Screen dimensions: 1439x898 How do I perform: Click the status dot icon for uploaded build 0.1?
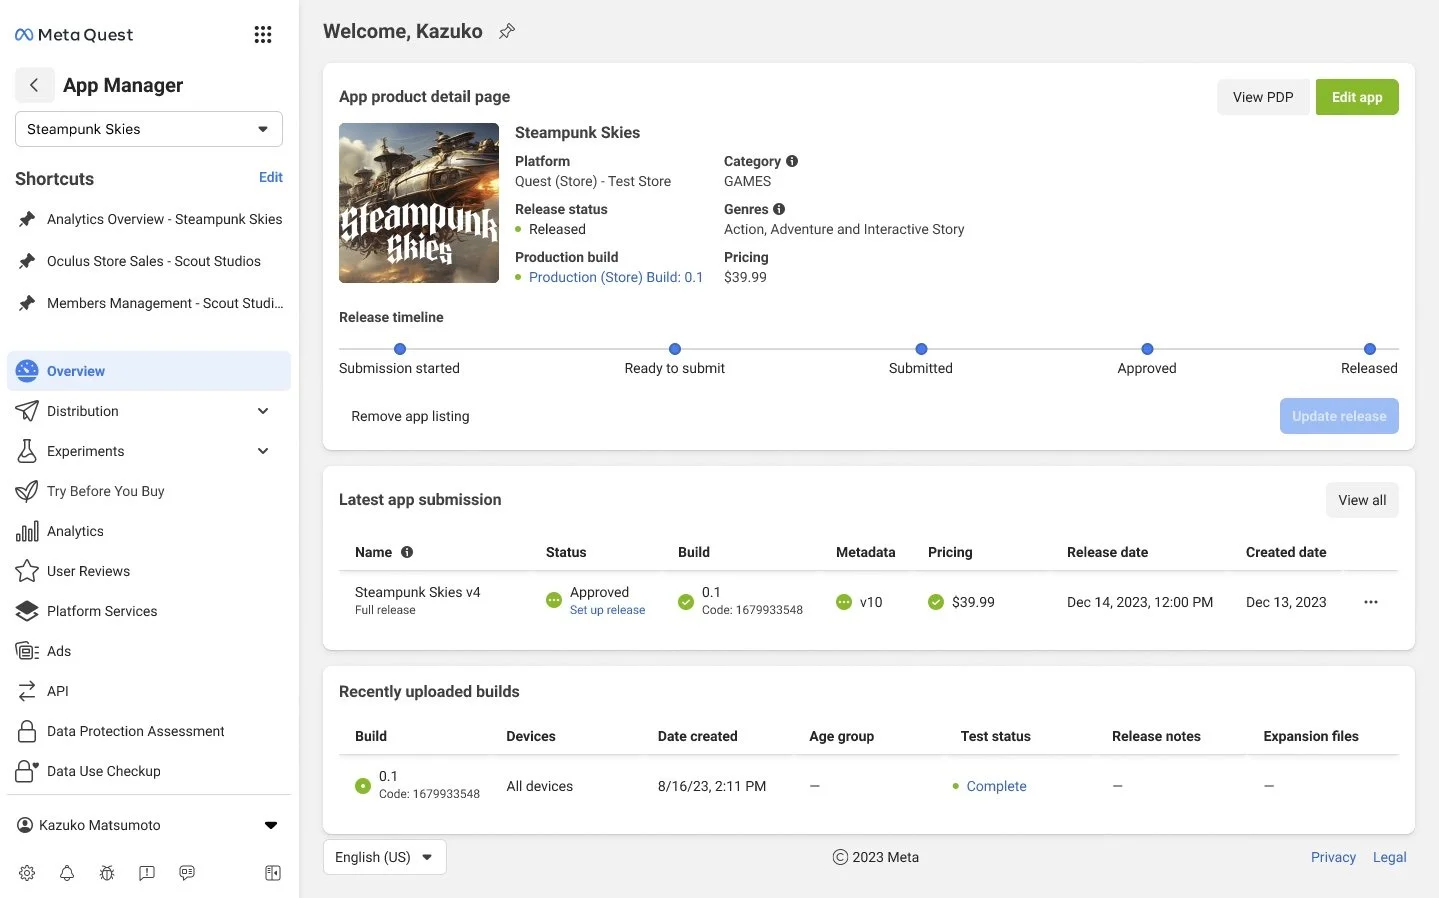point(363,786)
